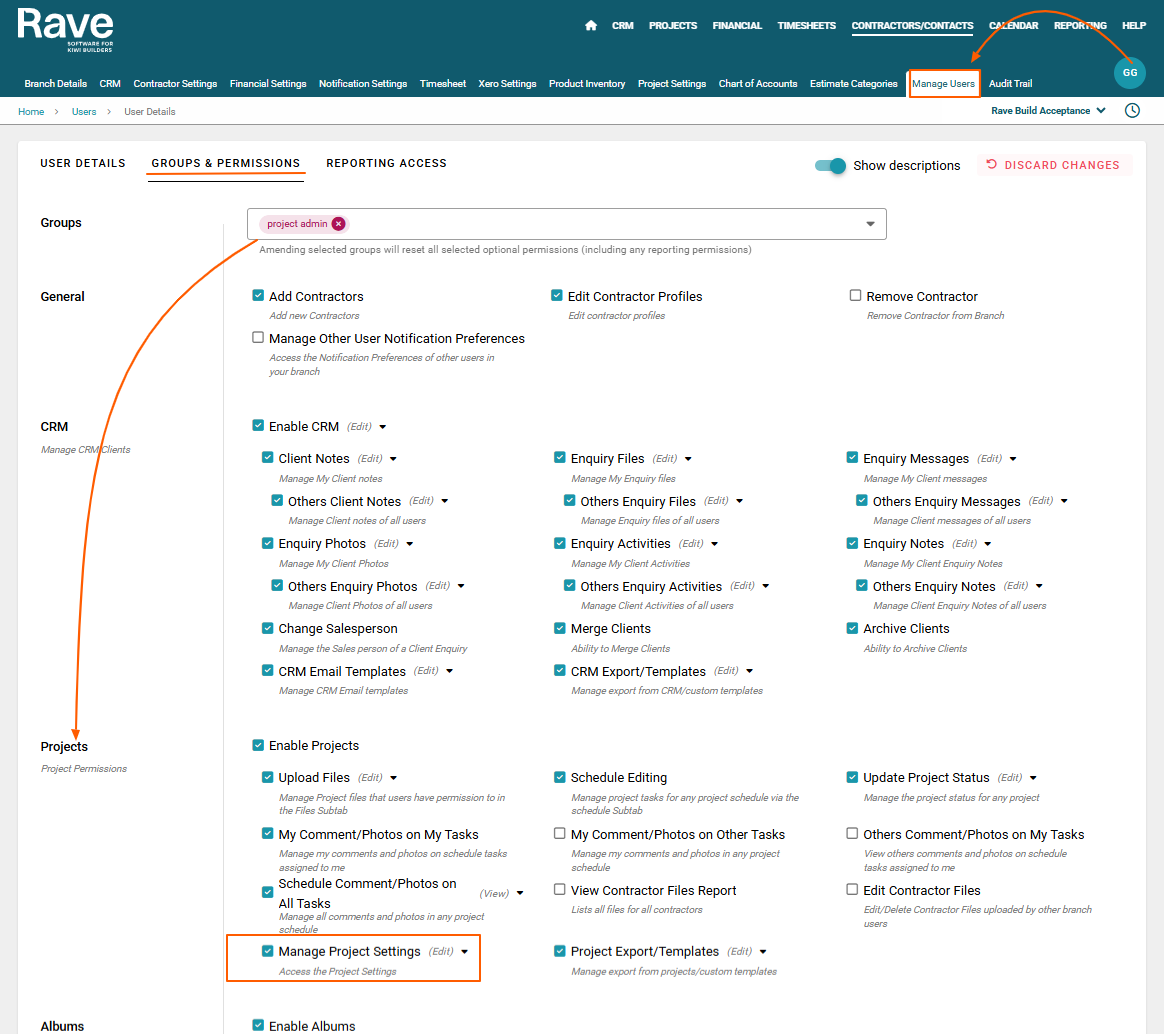Open Projects in top navigation
Viewport: 1164px width, 1034px height.
point(673,26)
